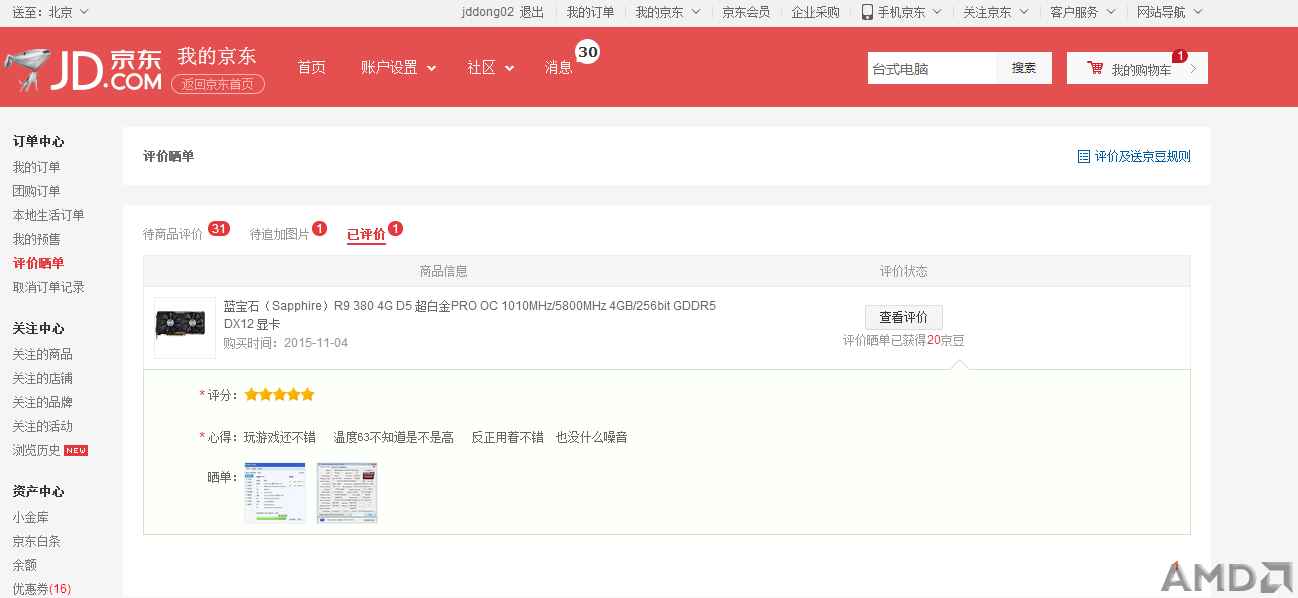The height and width of the screenshot is (598, 1298).
Task: Open the 社区 dropdown menu
Action: [x=491, y=67]
